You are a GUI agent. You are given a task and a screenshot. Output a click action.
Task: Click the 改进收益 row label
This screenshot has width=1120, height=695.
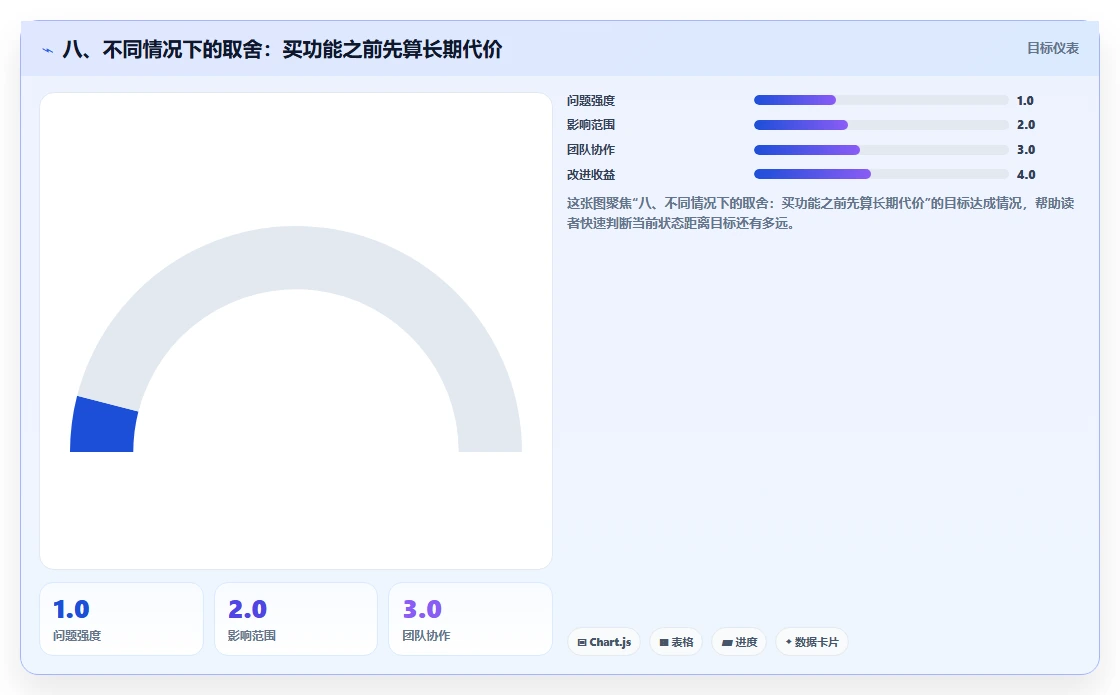tap(591, 174)
